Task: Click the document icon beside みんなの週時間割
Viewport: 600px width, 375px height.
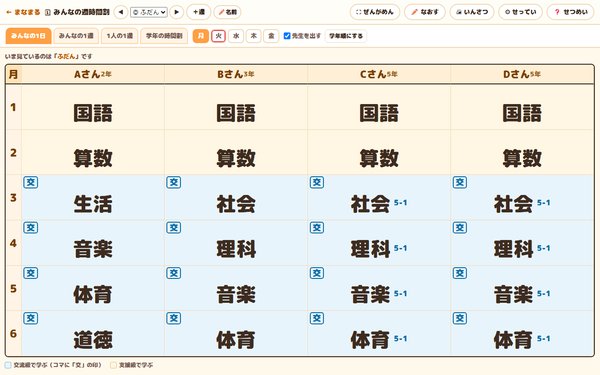Action: [48, 12]
